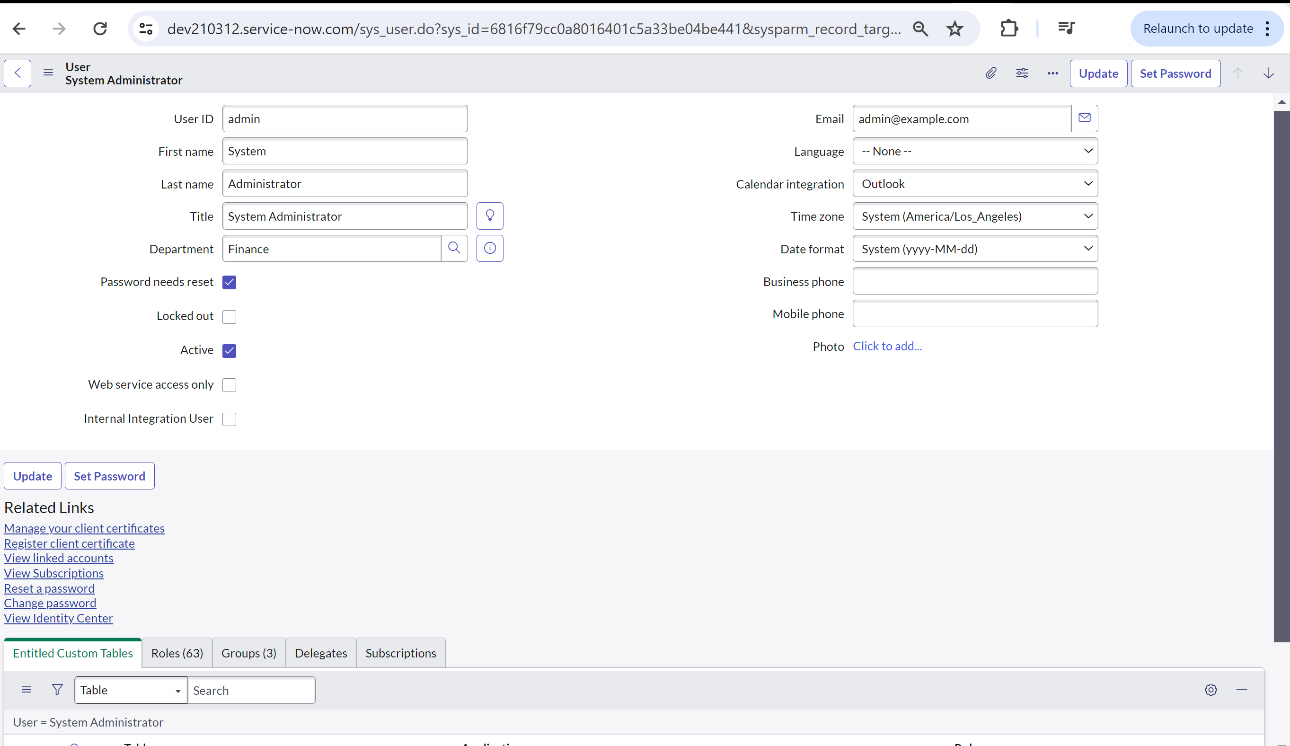1290x746 pixels.
Task: Click Update in the form header
Action: point(1099,73)
